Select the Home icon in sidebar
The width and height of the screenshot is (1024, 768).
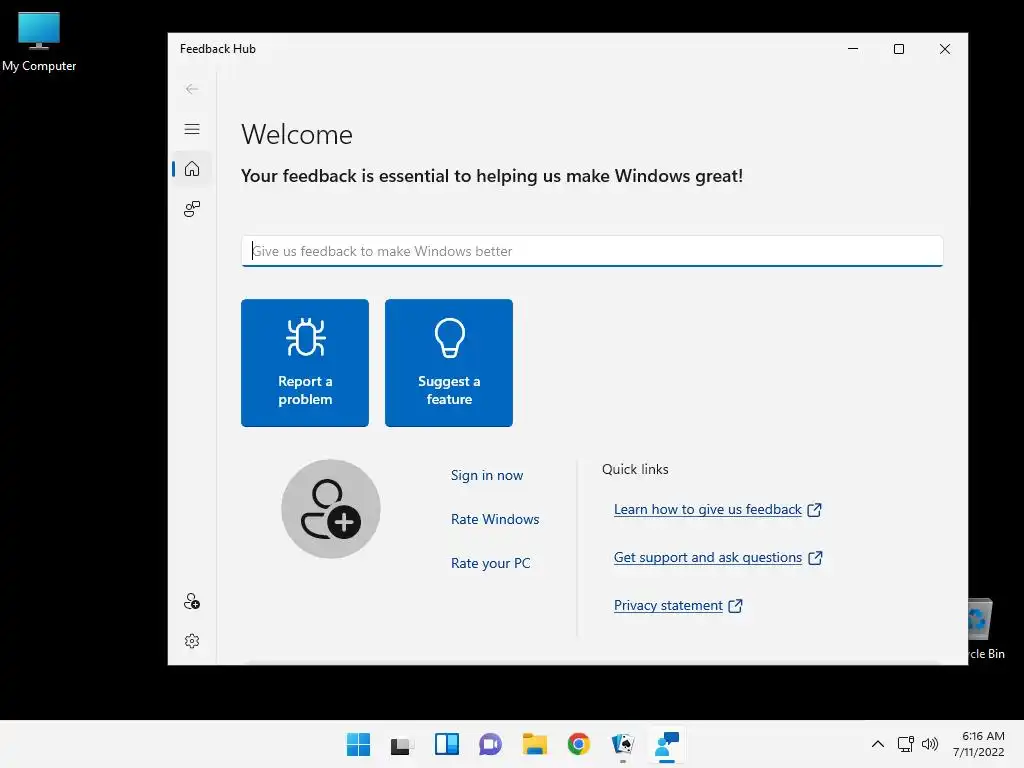192,169
